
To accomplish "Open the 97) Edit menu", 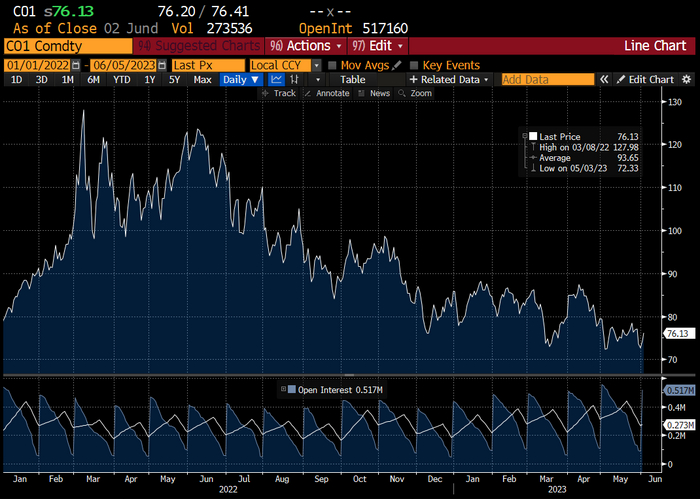I will click(377, 46).
